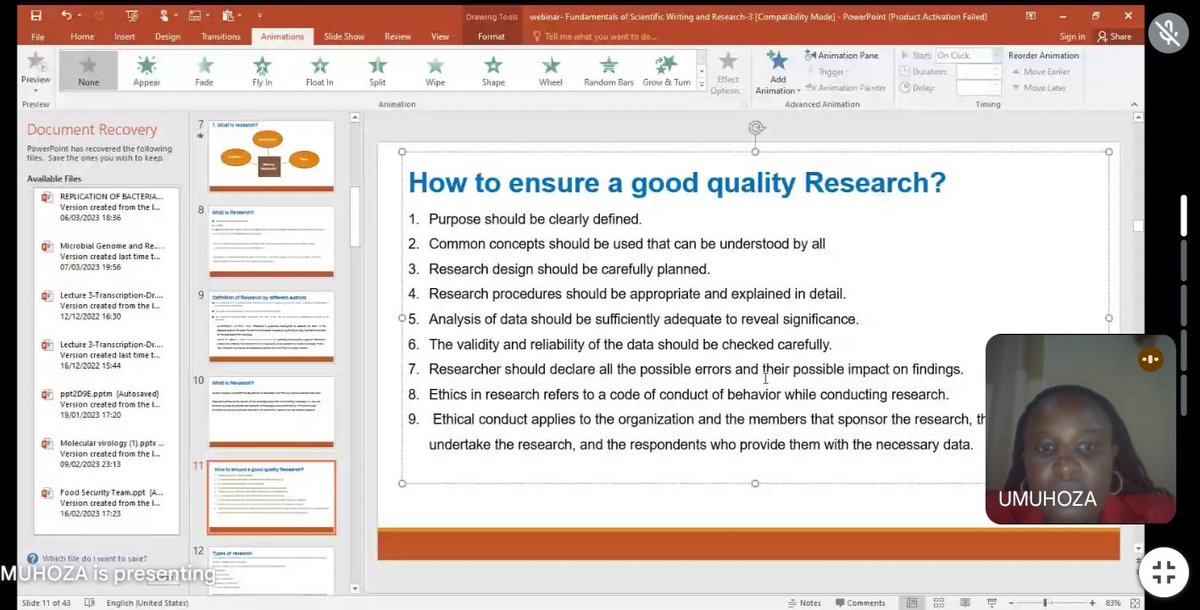Open the View ribbon tab
Screen dimensions: 1200x610
[439, 37]
